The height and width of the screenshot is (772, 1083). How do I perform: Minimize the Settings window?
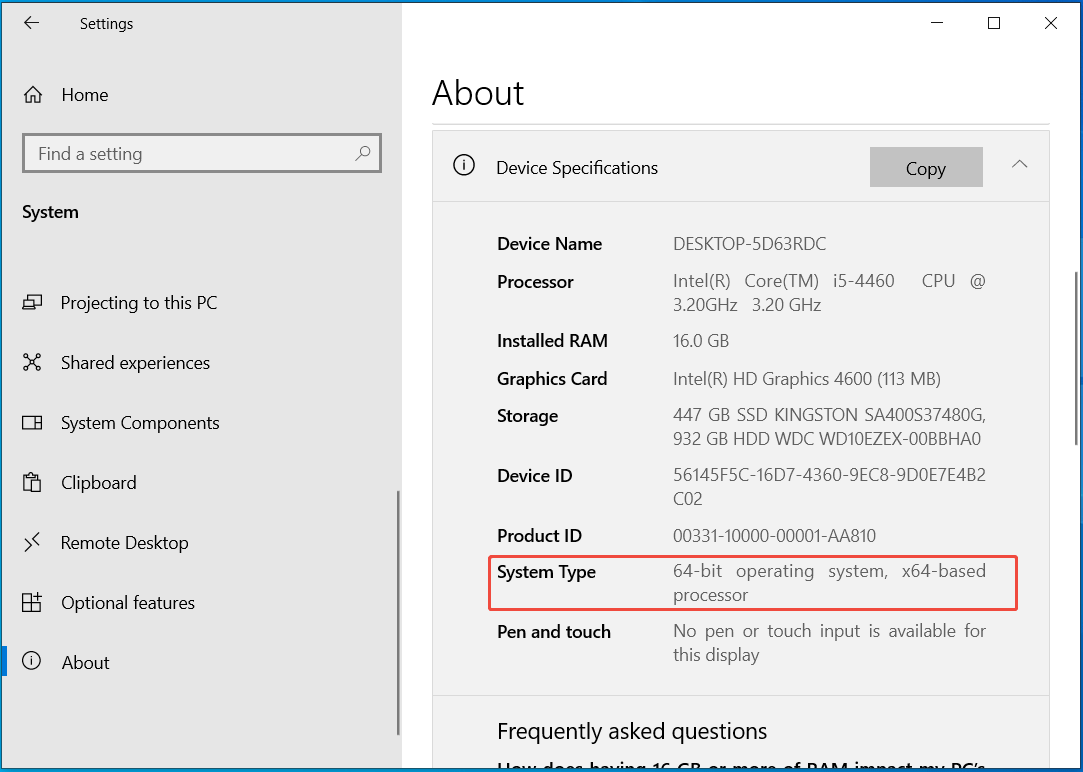pyautogui.click(x=937, y=23)
